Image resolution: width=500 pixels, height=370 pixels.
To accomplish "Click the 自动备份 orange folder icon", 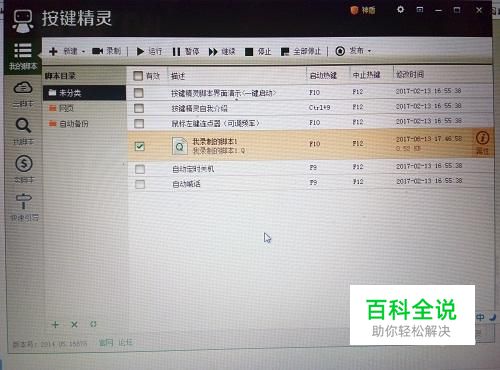I will pyautogui.click(x=52, y=123).
